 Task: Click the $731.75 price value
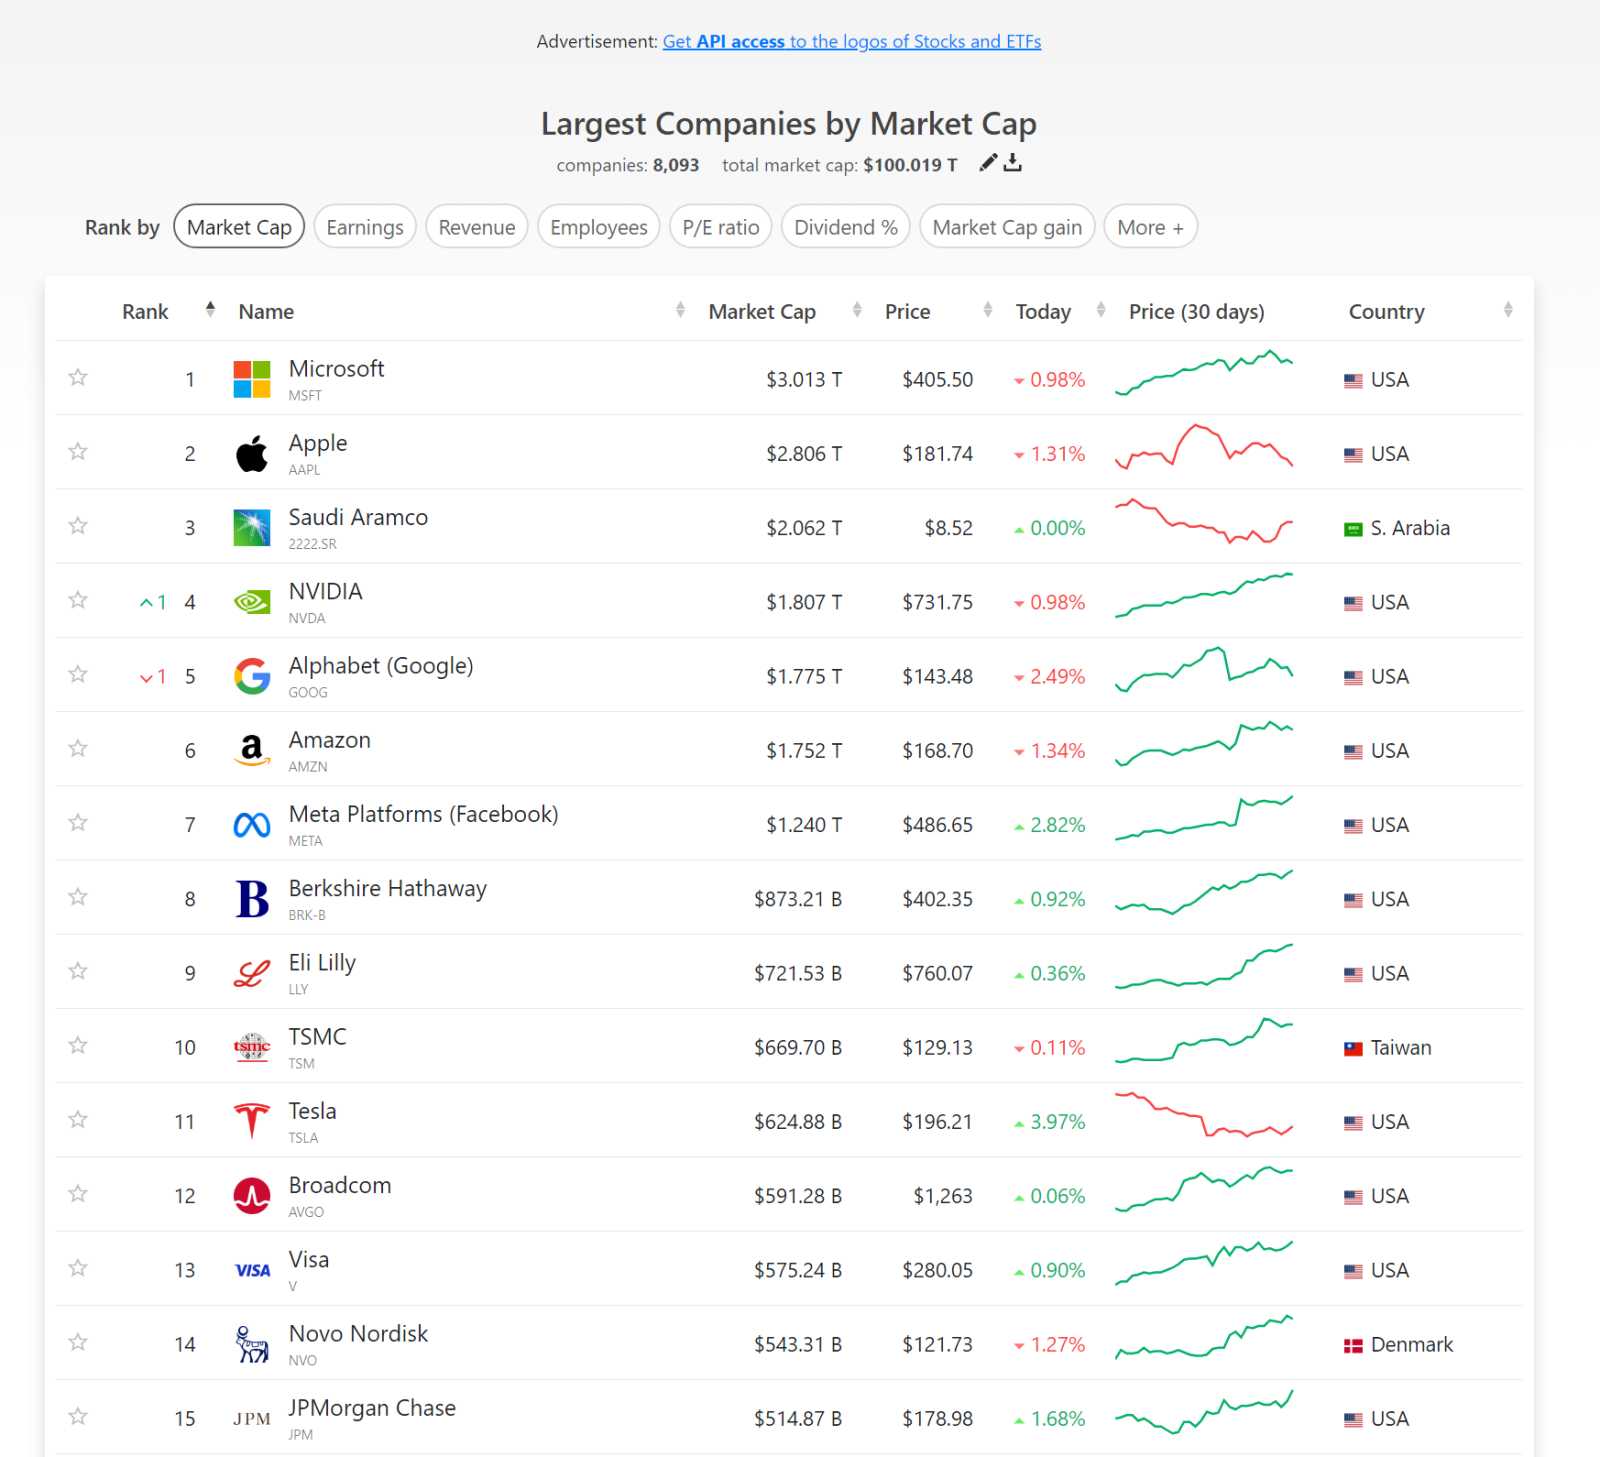[937, 602]
